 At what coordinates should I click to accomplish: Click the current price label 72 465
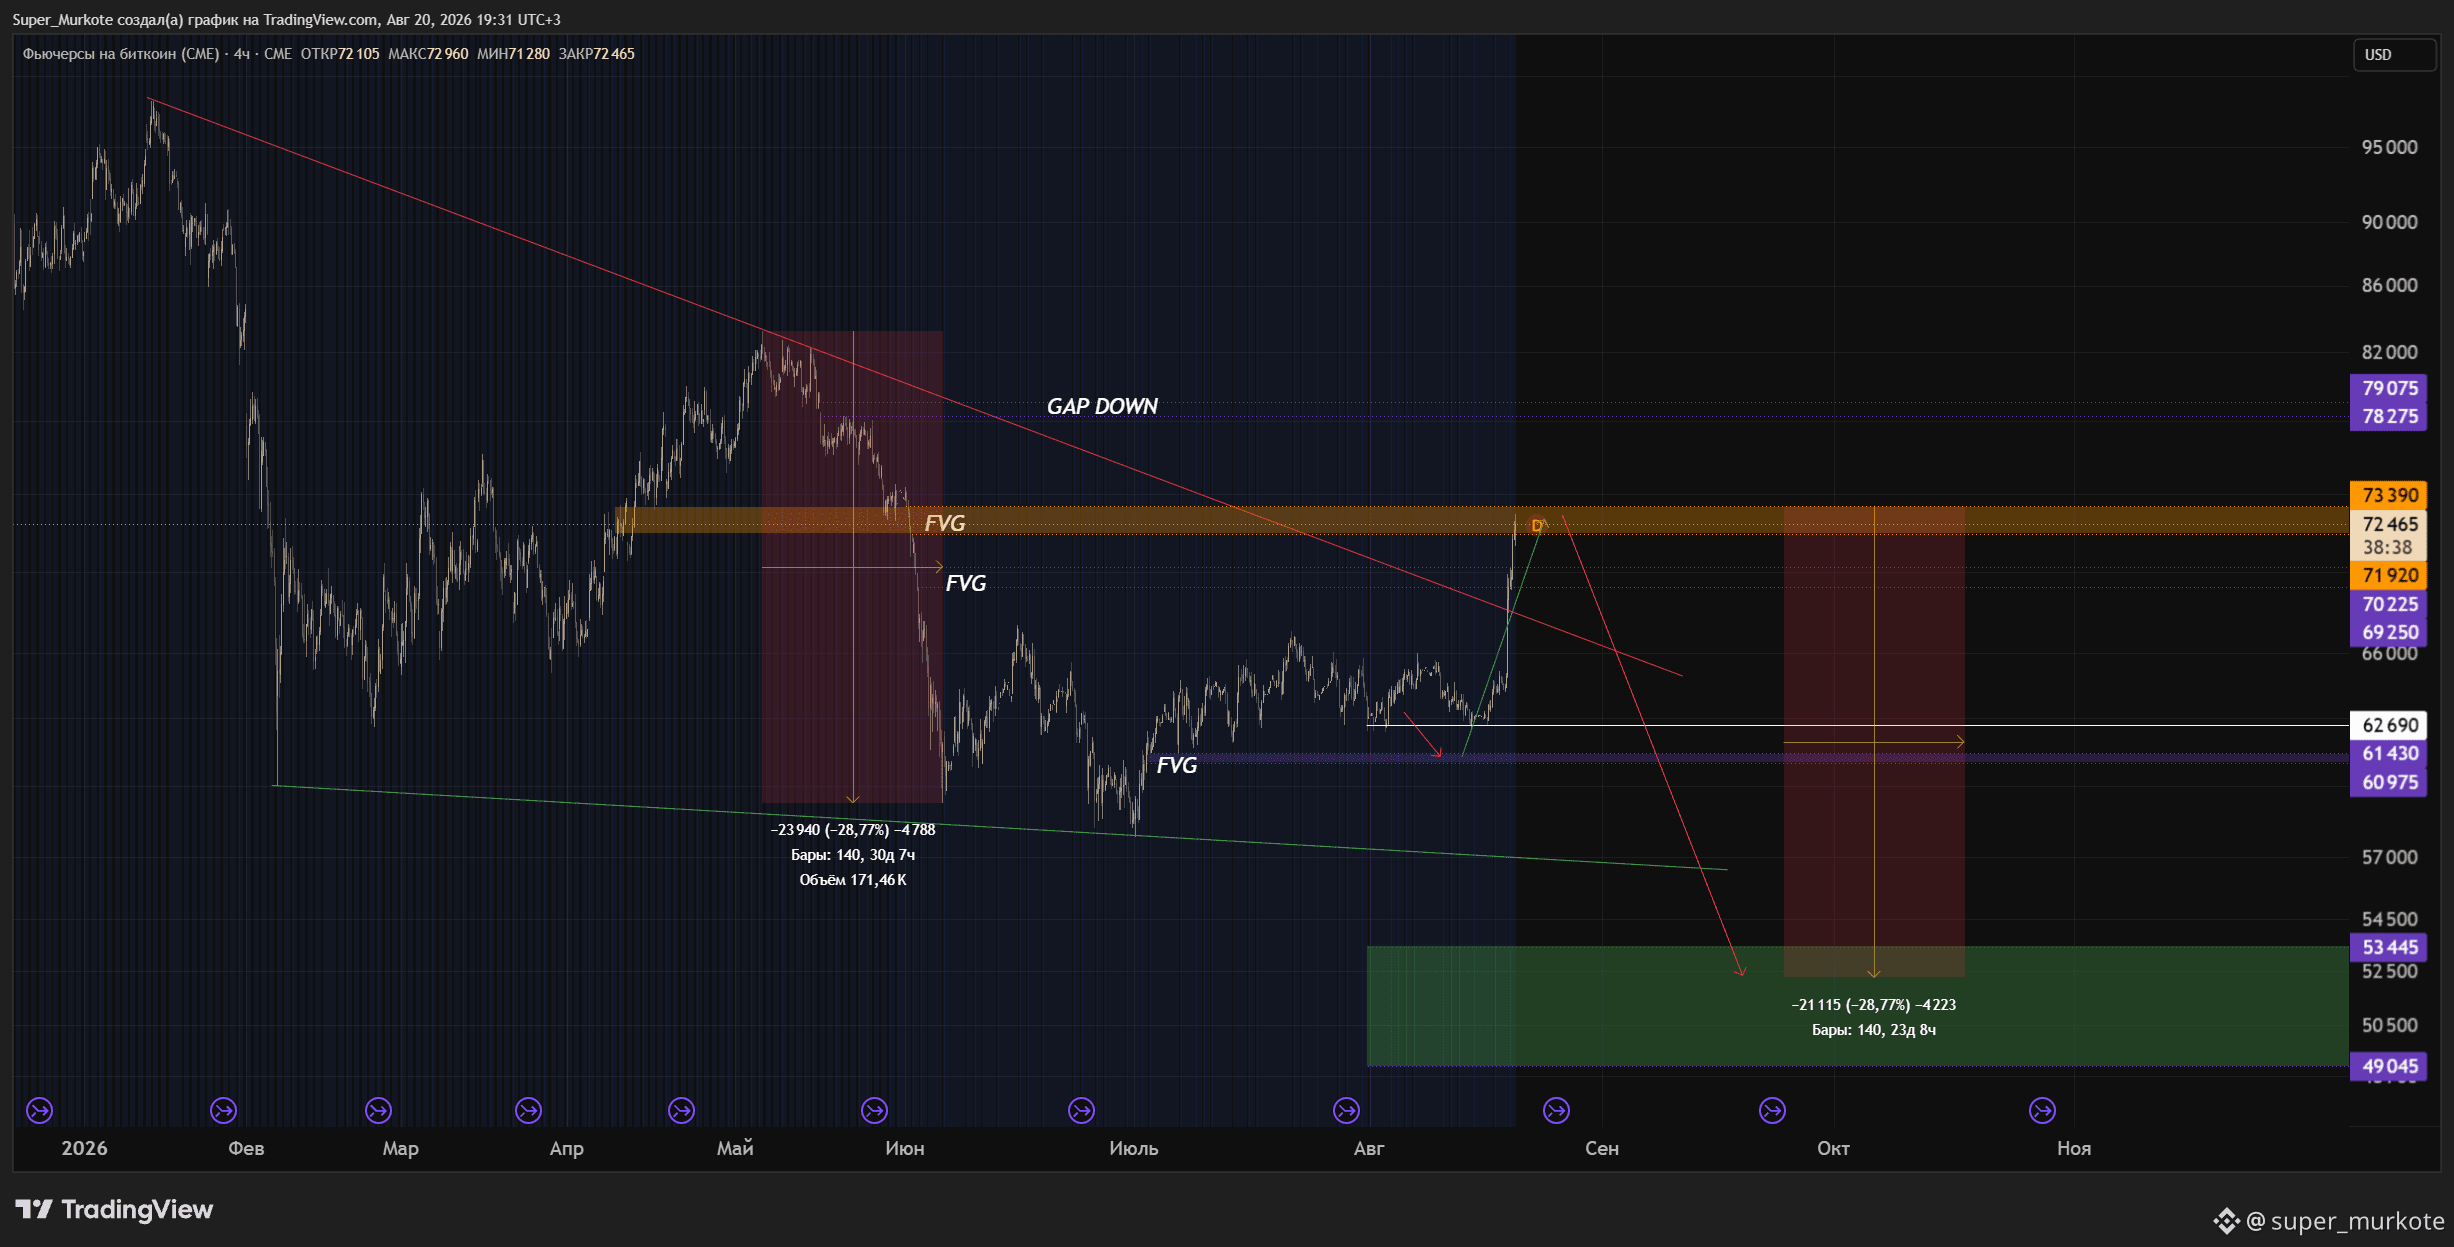coord(2389,524)
